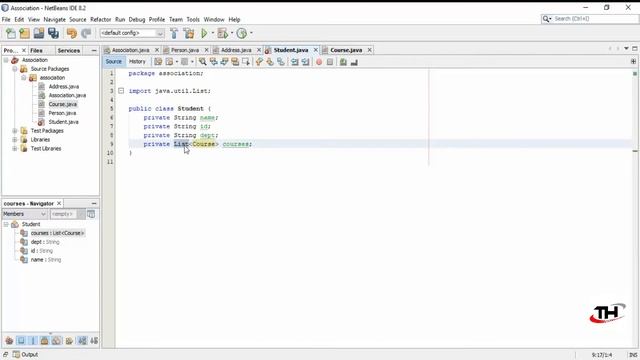Click the History view button

point(137,62)
